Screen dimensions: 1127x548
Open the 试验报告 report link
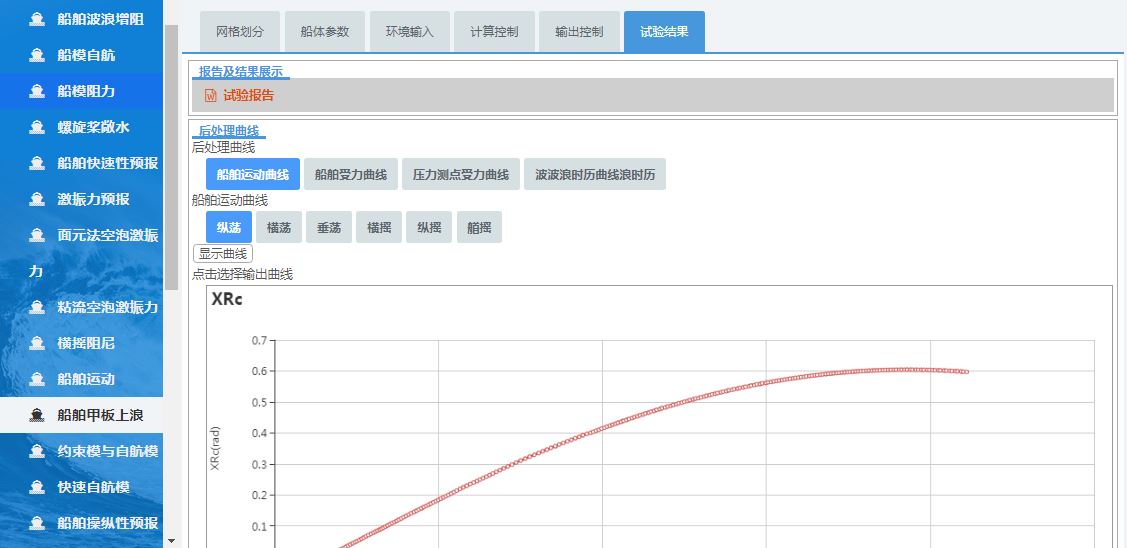[248, 96]
